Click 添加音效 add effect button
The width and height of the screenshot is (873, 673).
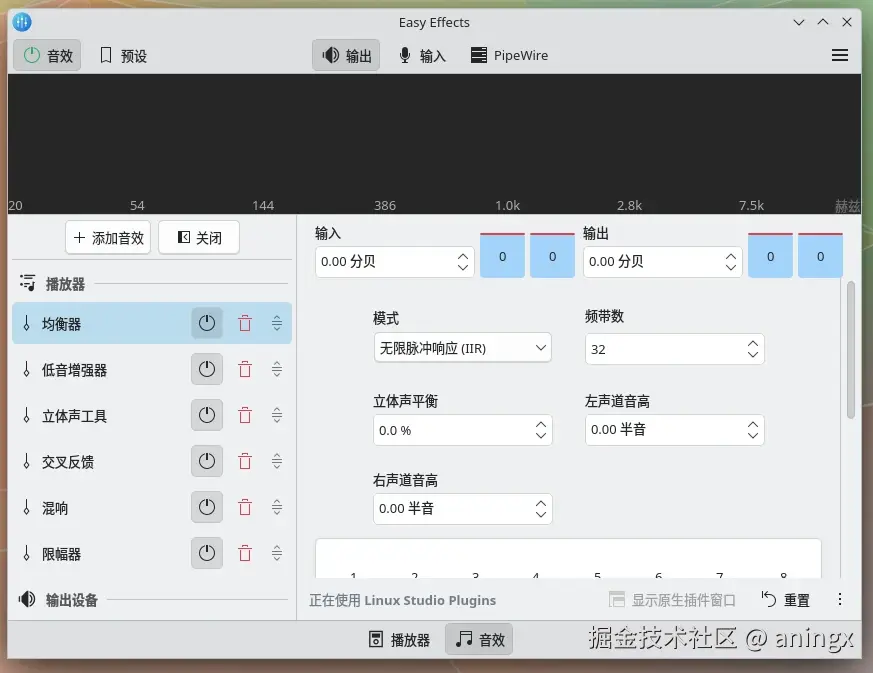pos(108,238)
